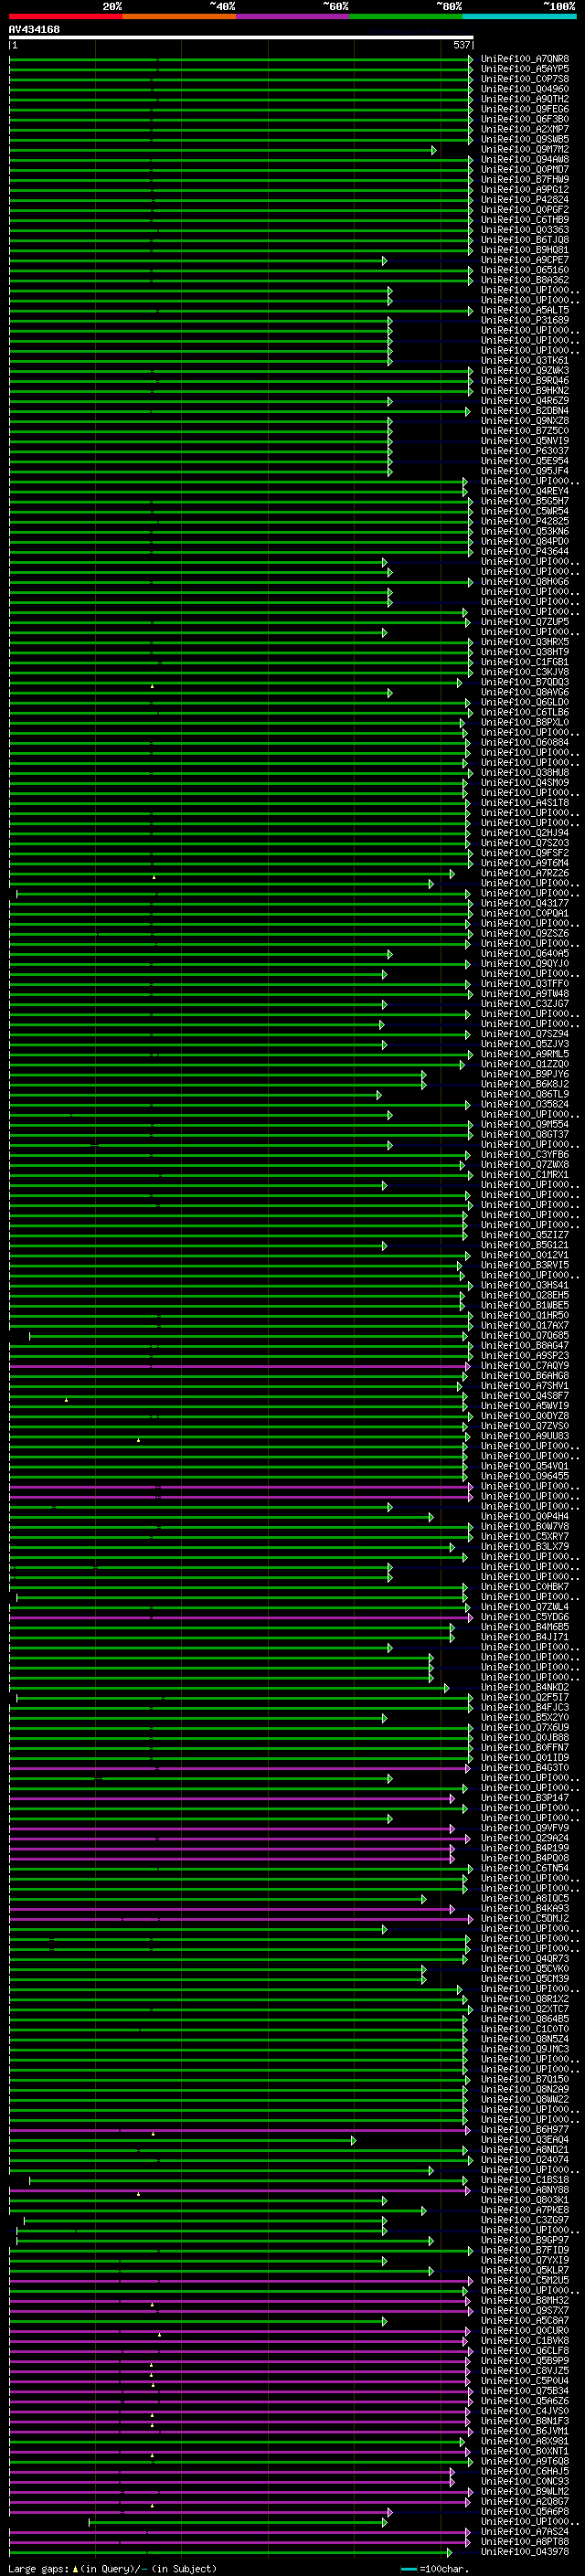Open hit UniRef100_Q9VFV9
The height and width of the screenshot is (2576, 585).
(x=525, y=1828)
